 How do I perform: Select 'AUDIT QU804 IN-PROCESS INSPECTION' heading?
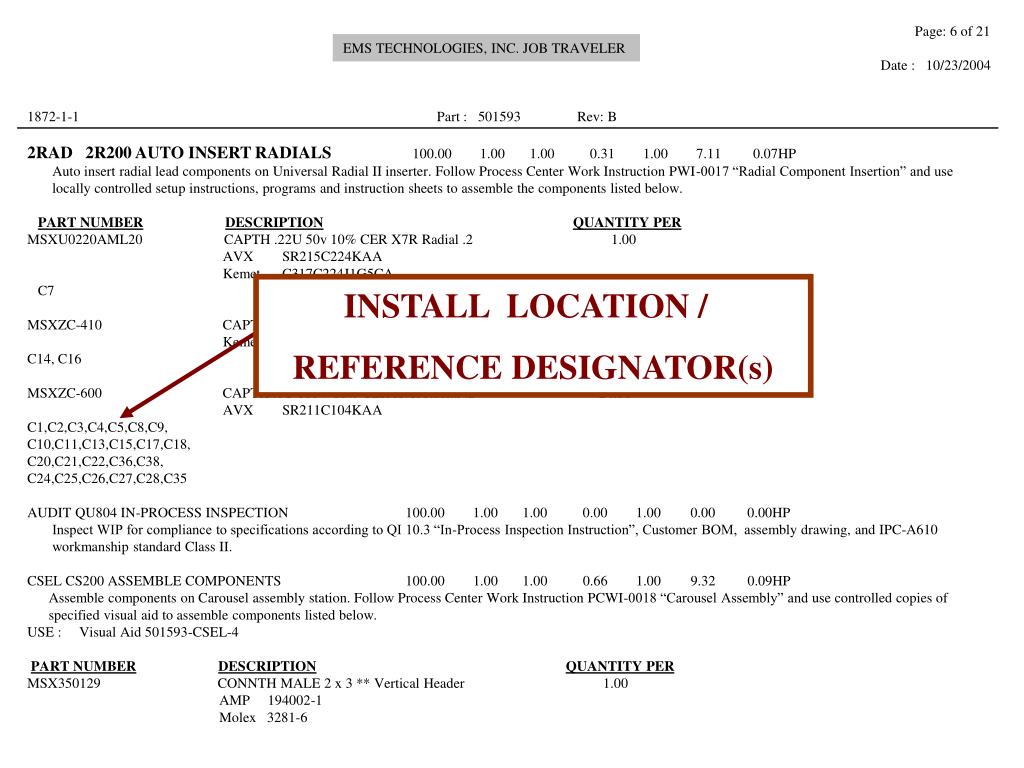(157, 513)
